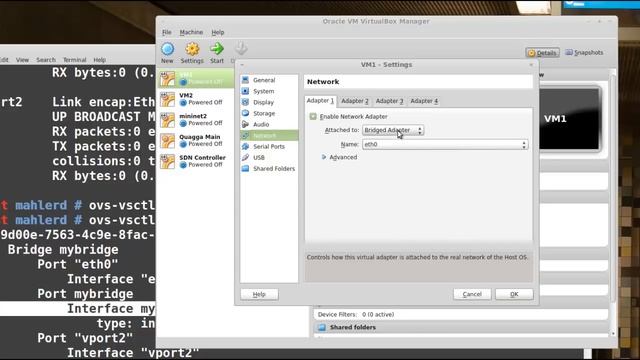The width and height of the screenshot is (640, 360).
Task: Switch to the Adapter 2 tab
Action: (355, 101)
